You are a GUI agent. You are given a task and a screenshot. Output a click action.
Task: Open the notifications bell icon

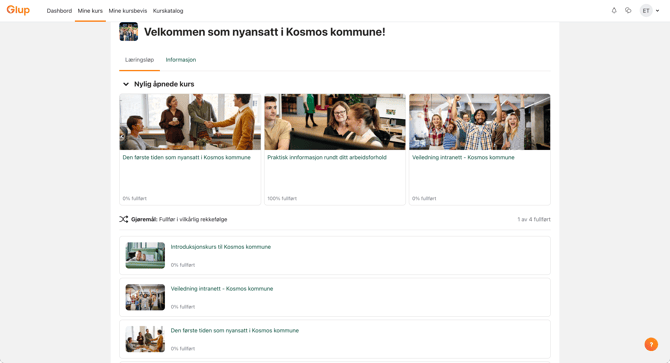click(x=614, y=10)
